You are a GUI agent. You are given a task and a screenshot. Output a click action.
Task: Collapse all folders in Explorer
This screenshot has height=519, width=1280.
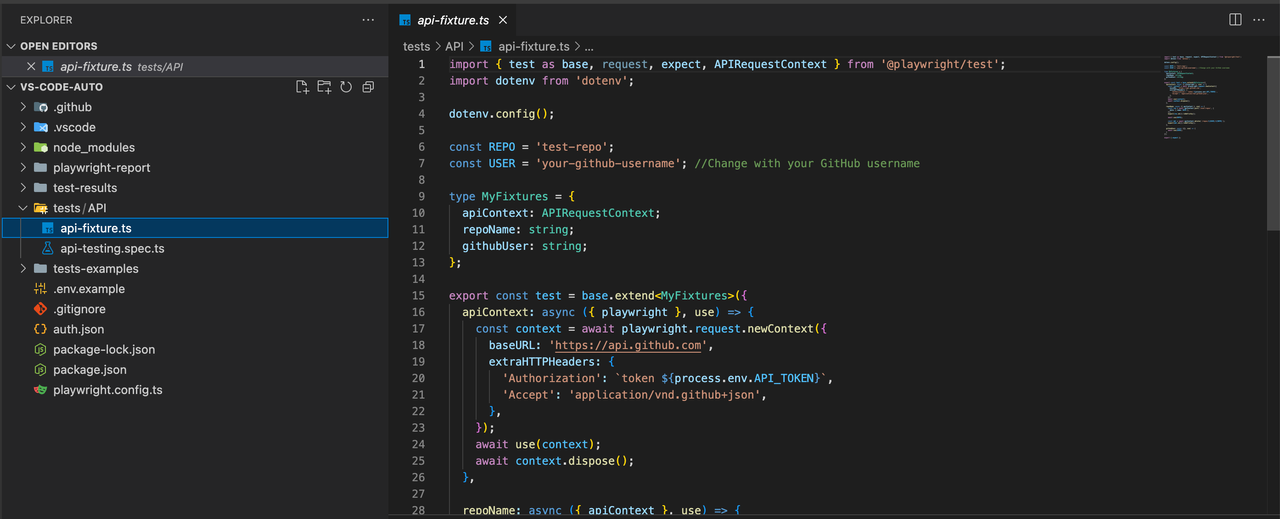point(368,87)
